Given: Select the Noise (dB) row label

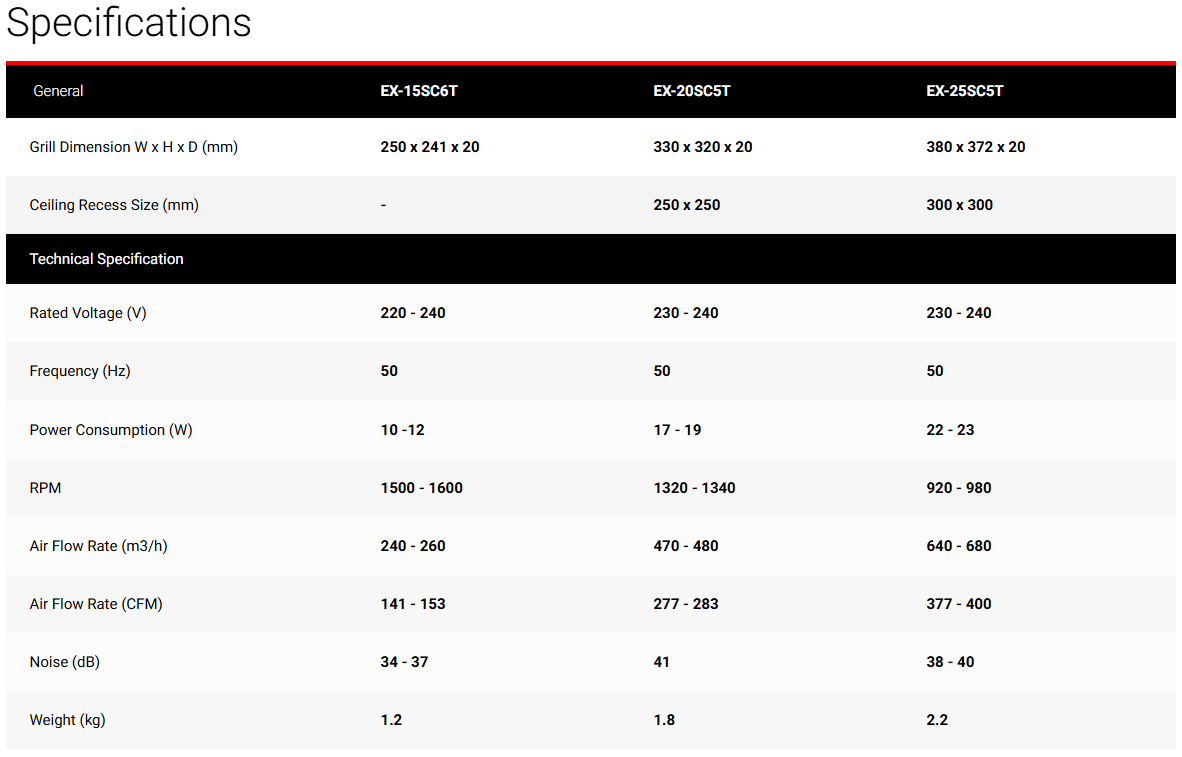Looking at the screenshot, I should [x=64, y=662].
